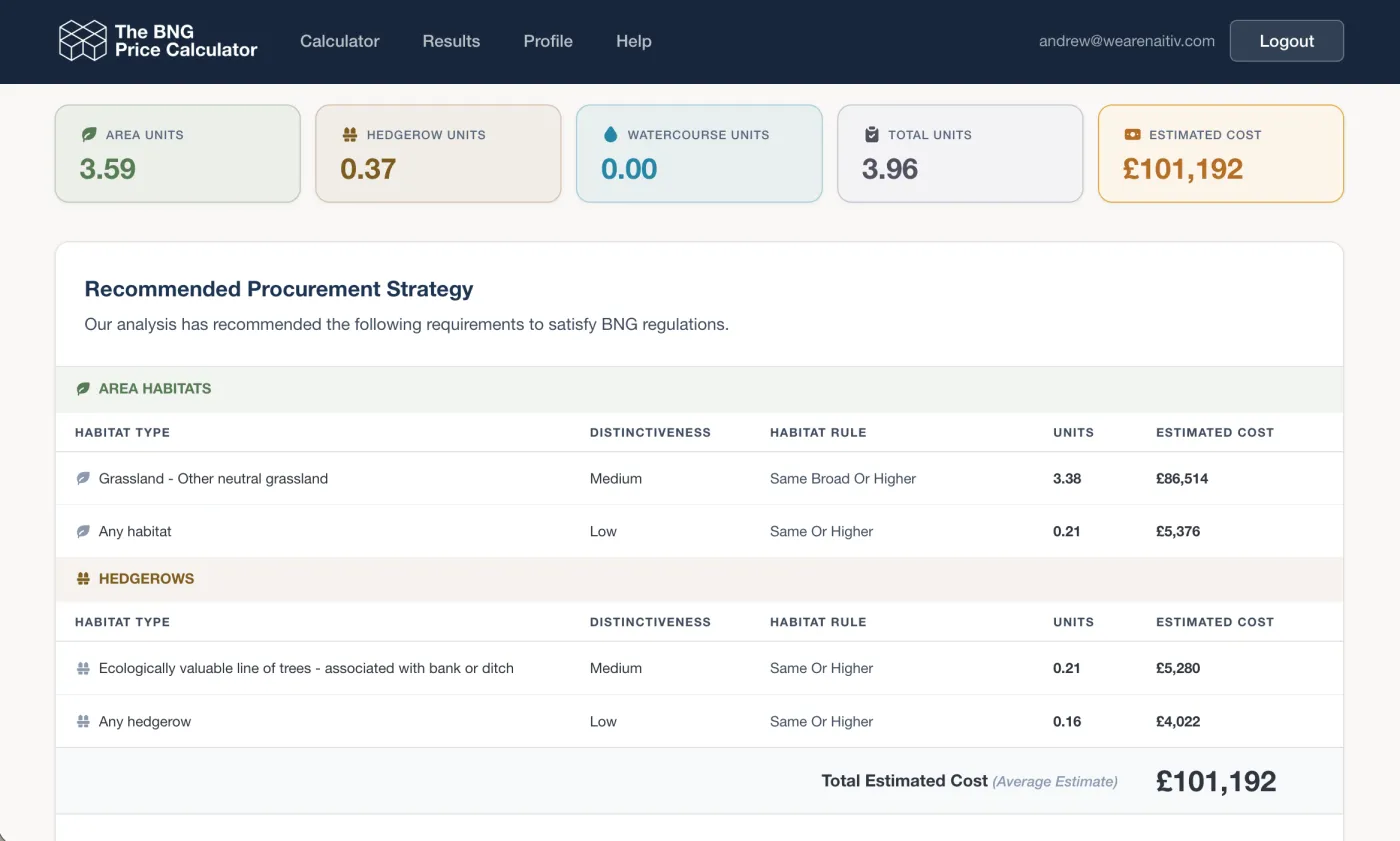Click the Total Units value 3.96
Image resolution: width=1400 pixels, height=841 pixels.
[890, 169]
